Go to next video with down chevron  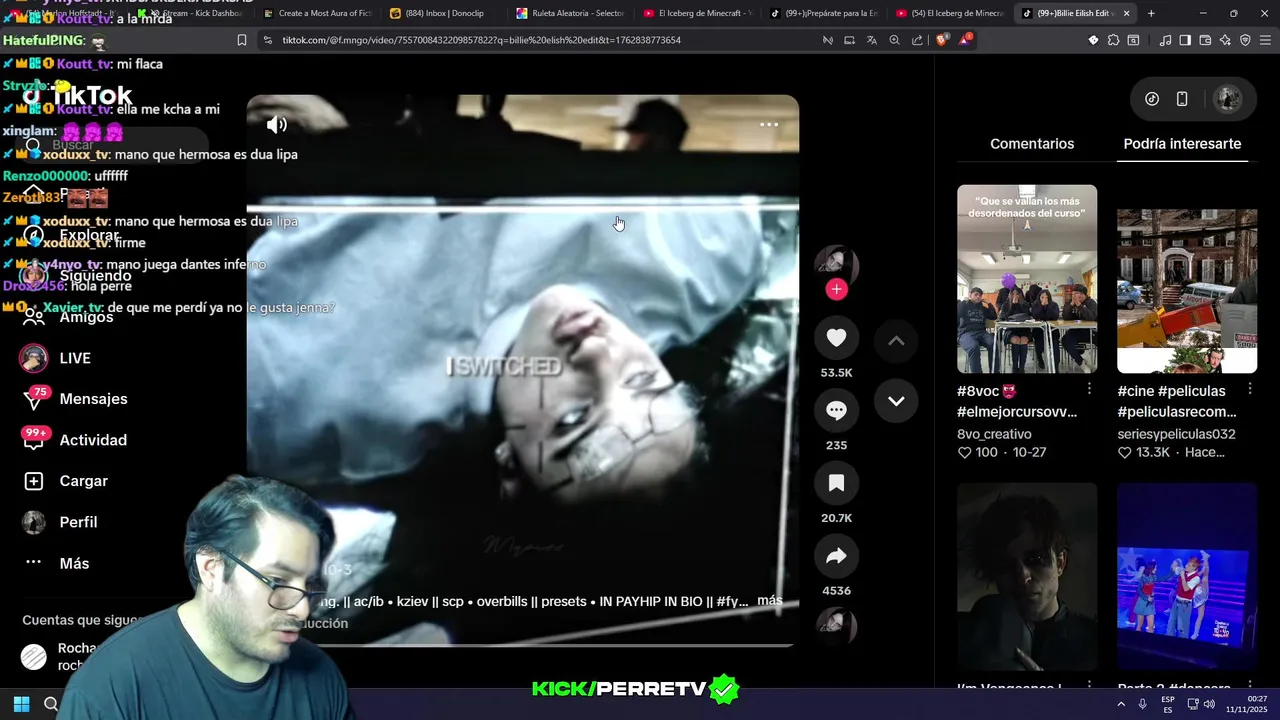pos(896,401)
